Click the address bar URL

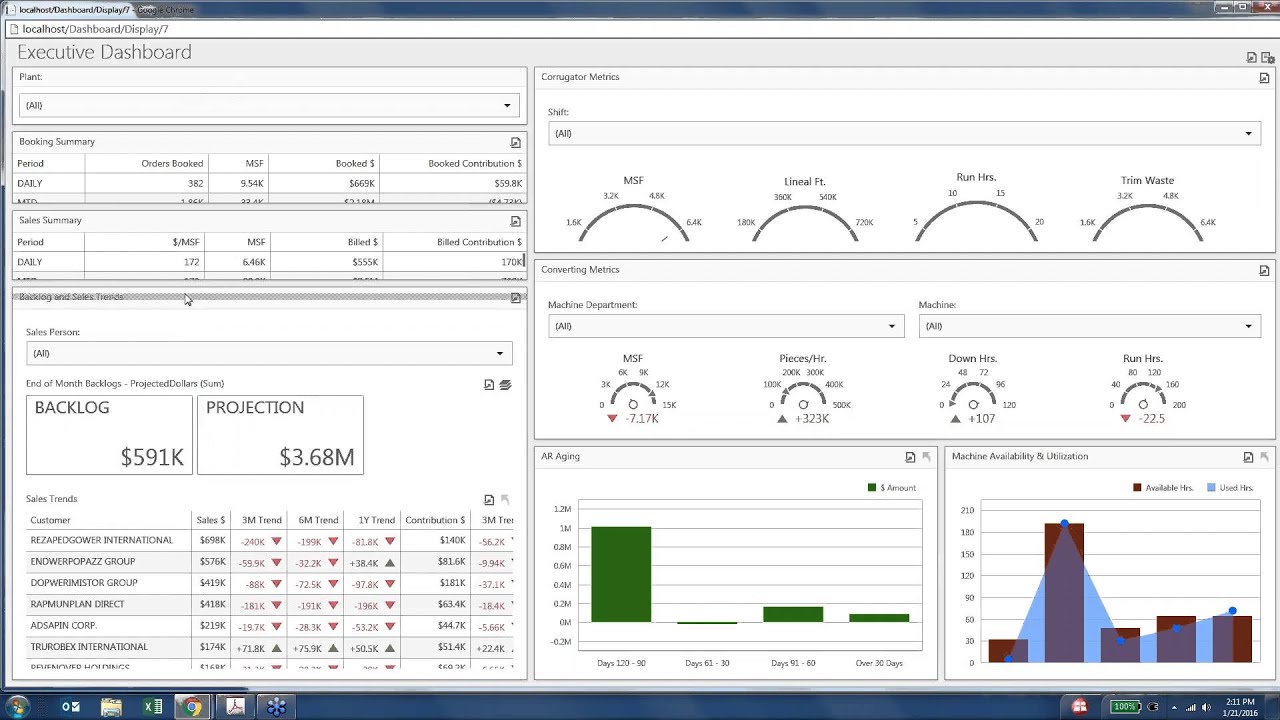coord(95,29)
